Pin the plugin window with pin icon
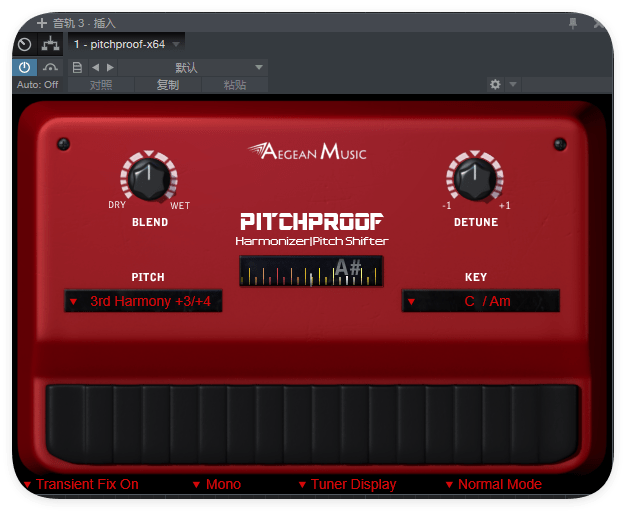This screenshot has width=626, height=511. (x=573, y=24)
